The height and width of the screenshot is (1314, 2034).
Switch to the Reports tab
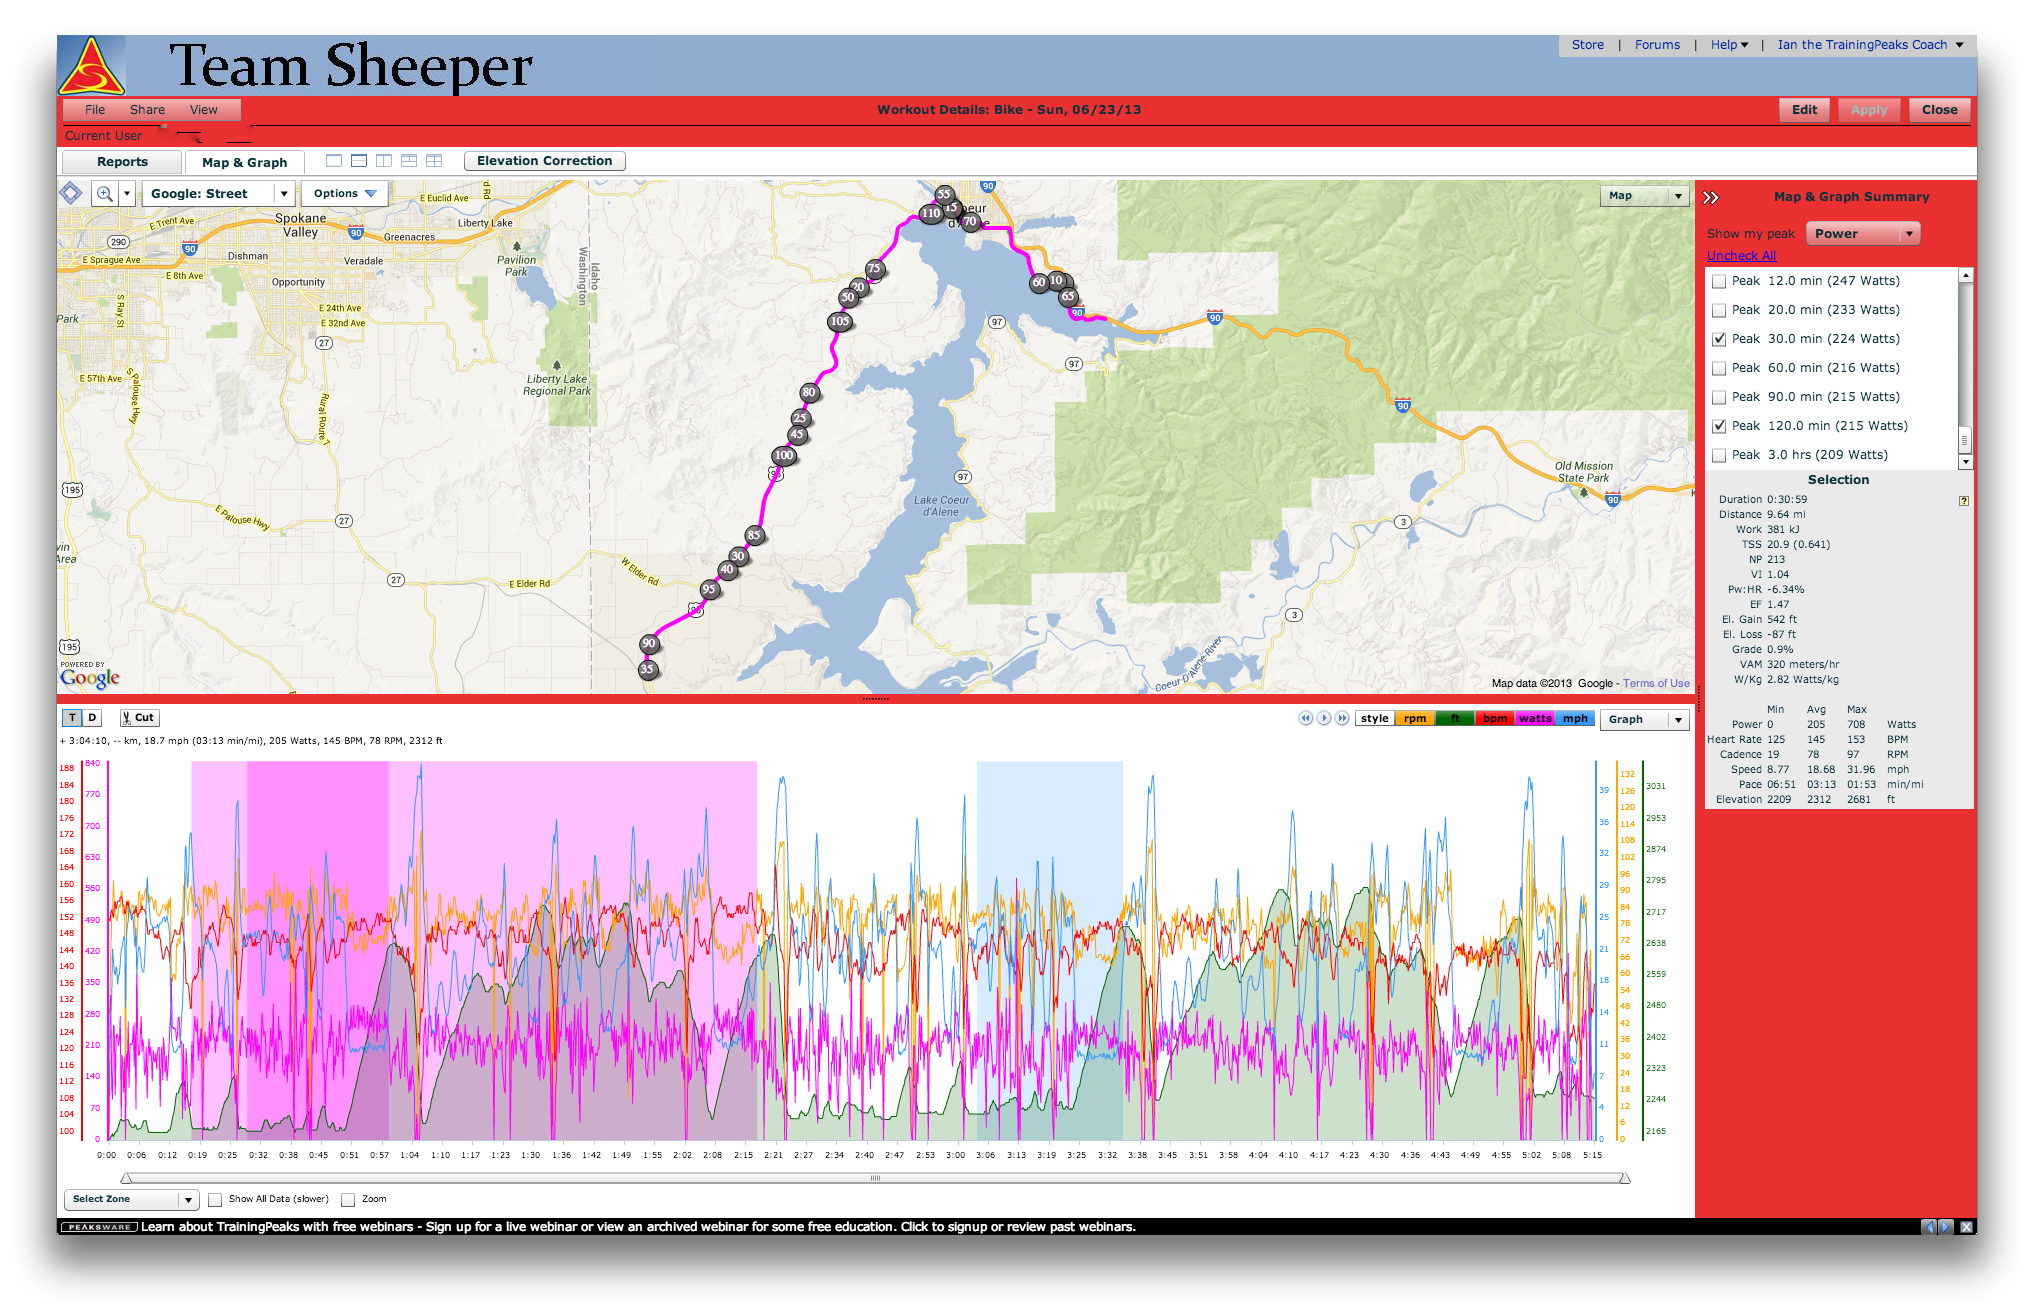[x=122, y=162]
